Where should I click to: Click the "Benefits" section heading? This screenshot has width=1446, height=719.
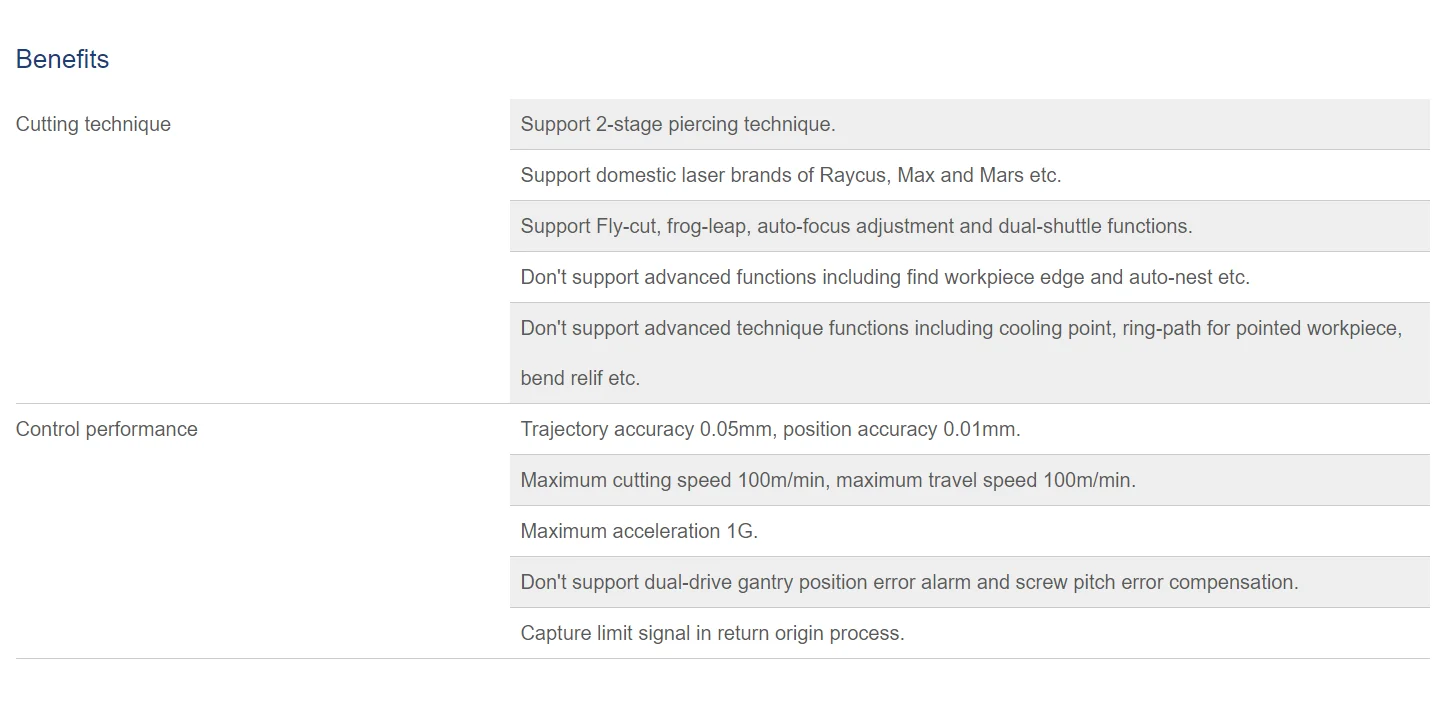tap(62, 59)
